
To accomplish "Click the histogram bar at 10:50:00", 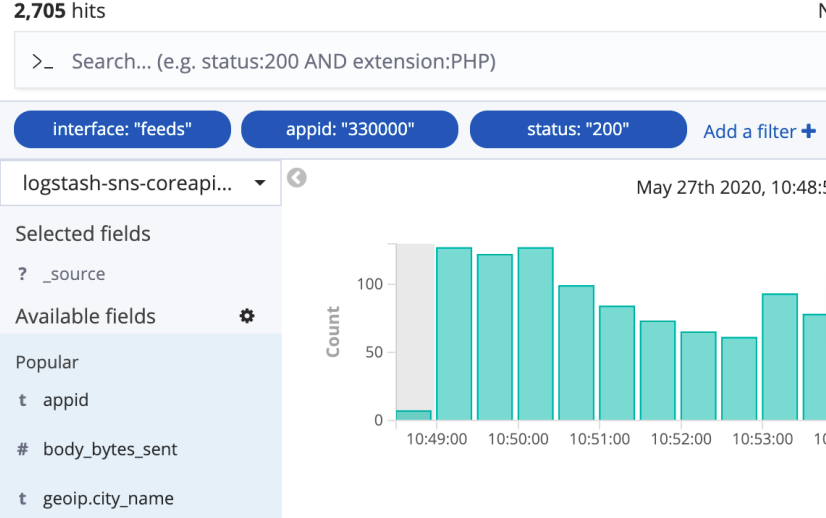I will pyautogui.click(x=535, y=334).
